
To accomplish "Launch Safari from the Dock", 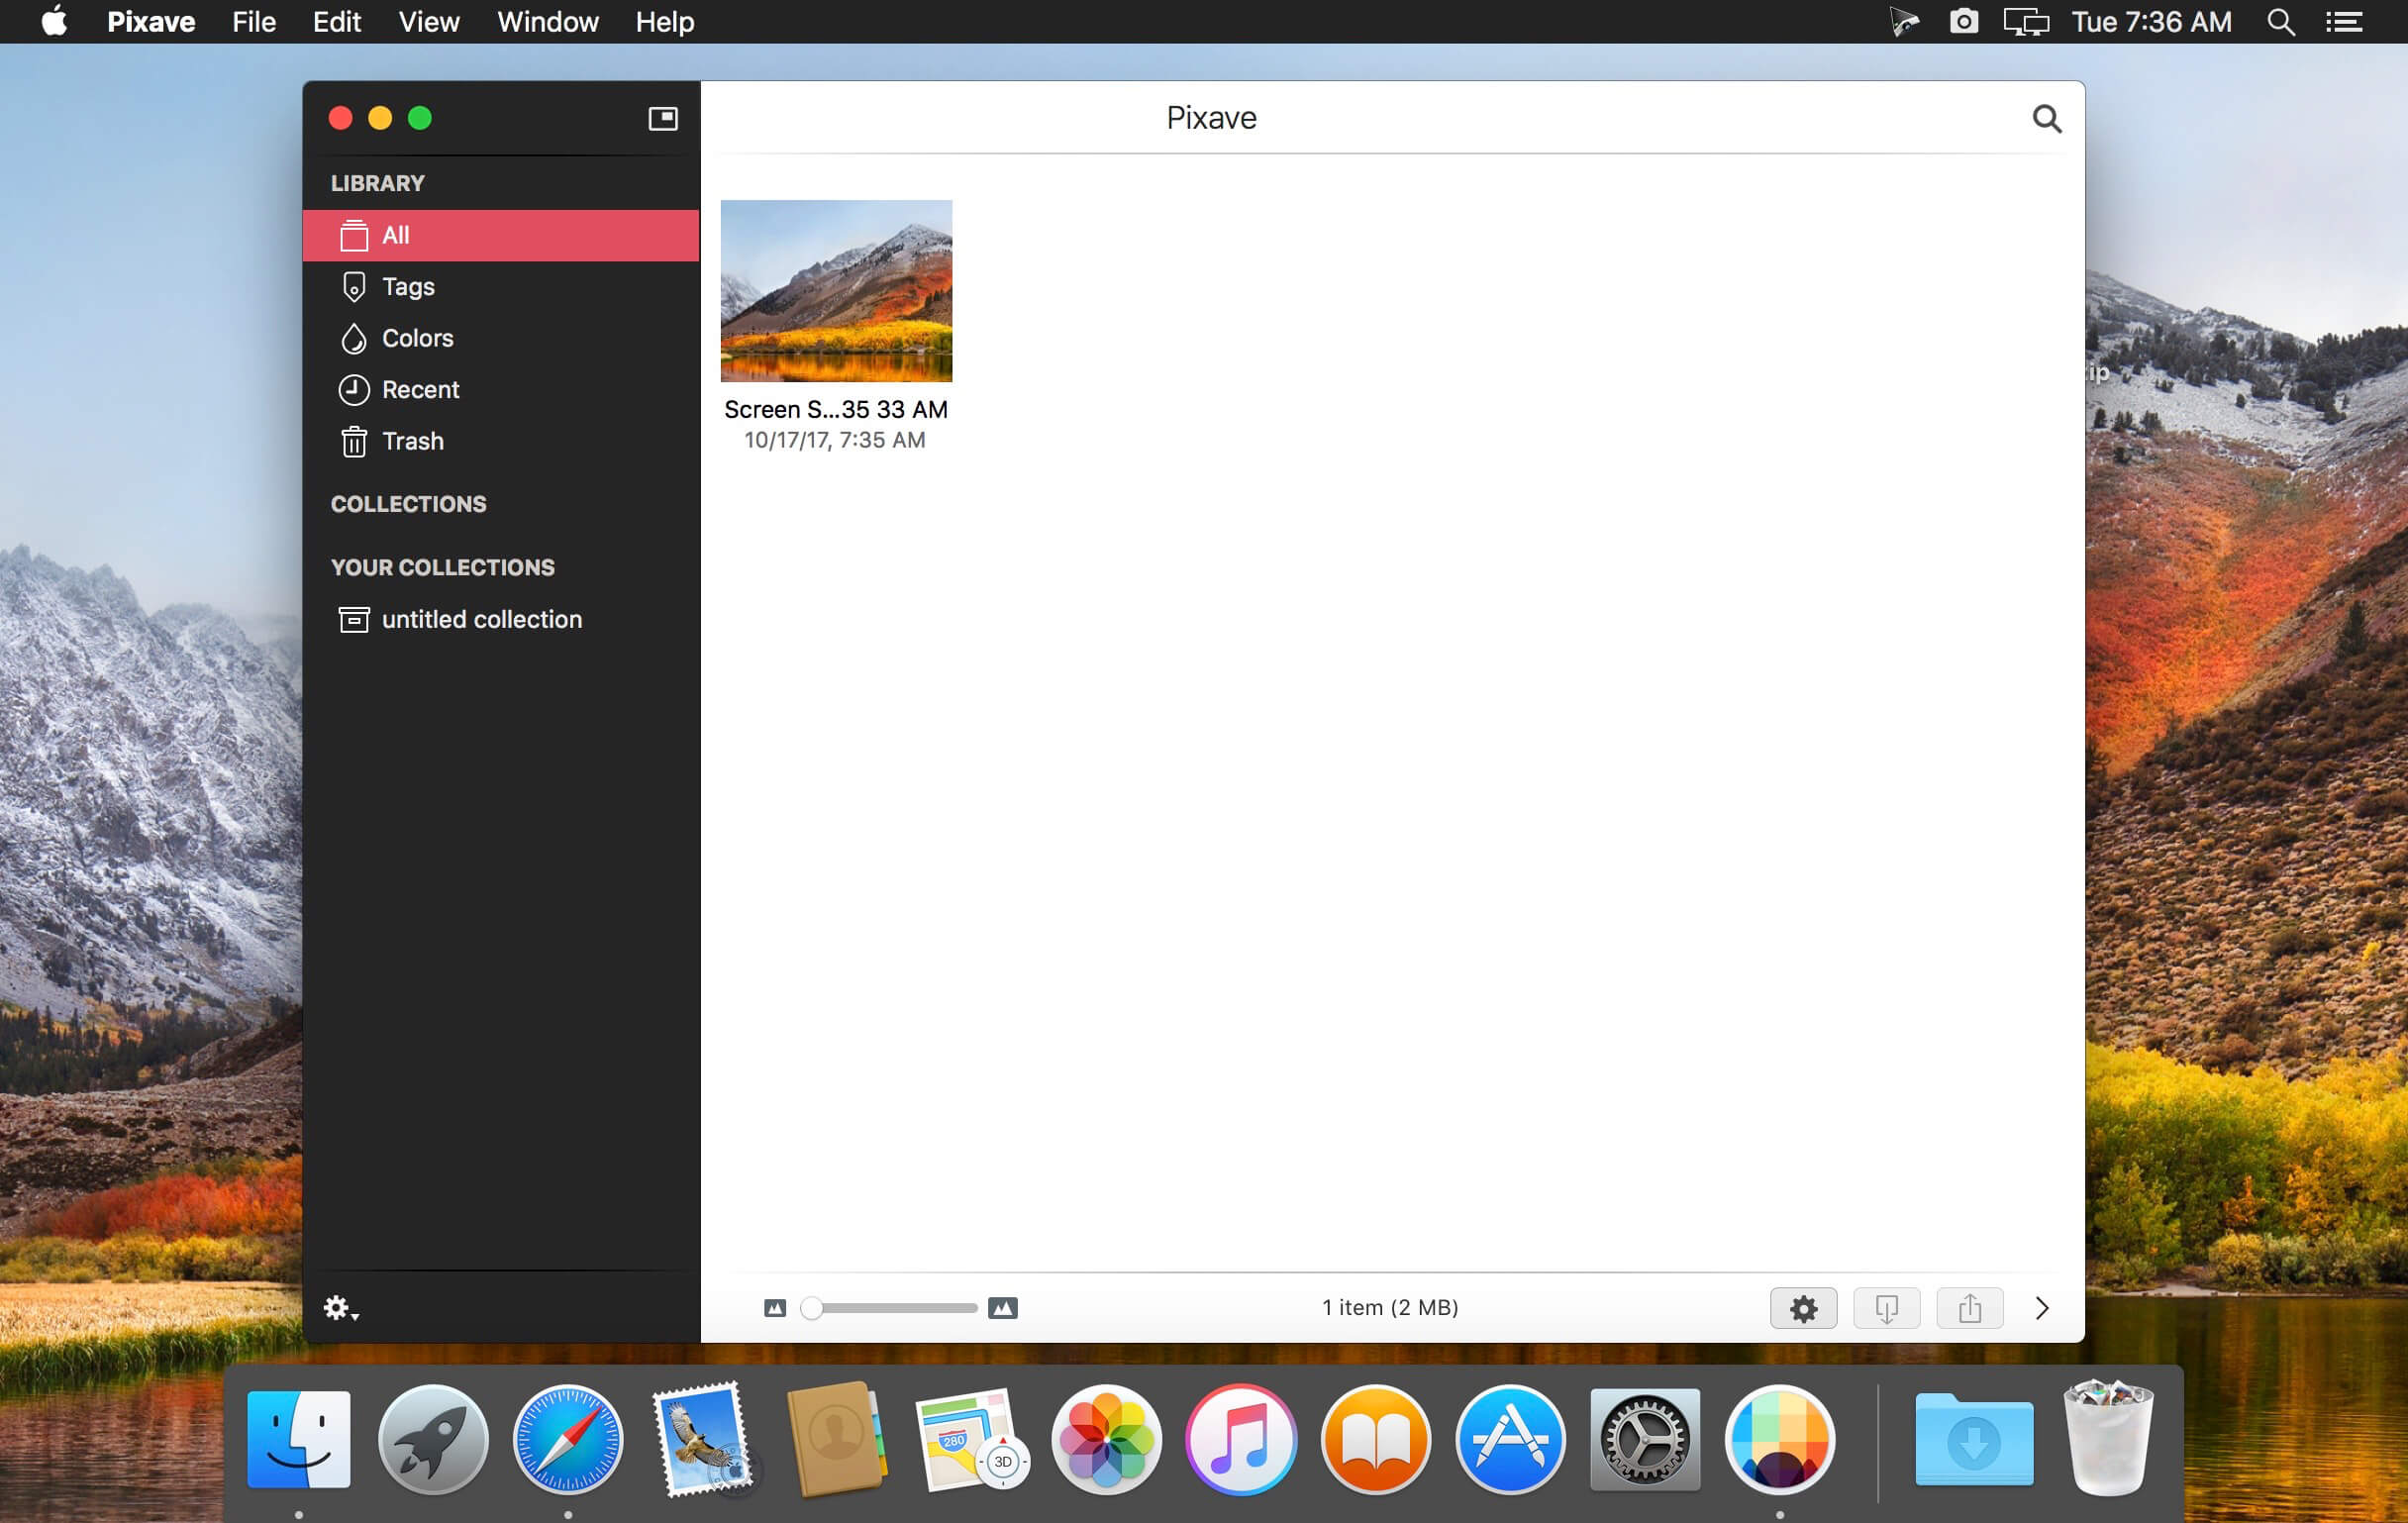I will tap(567, 1439).
